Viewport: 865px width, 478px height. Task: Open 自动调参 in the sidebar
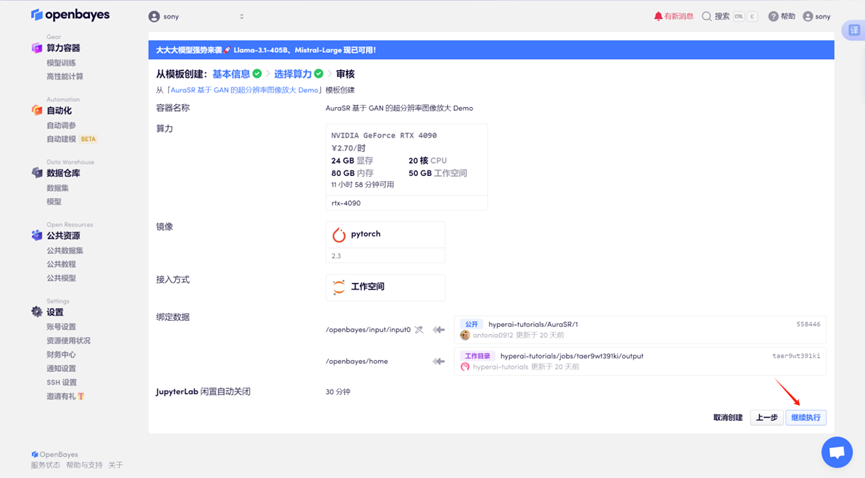[61, 125]
